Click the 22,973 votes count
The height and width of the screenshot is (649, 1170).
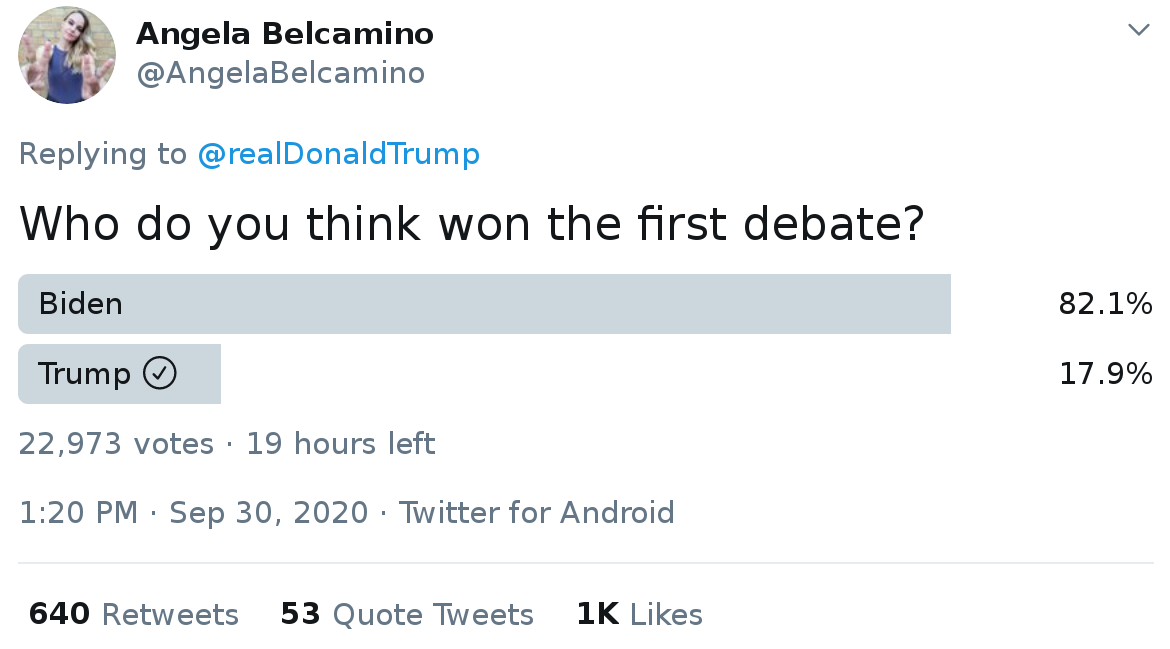(x=116, y=444)
